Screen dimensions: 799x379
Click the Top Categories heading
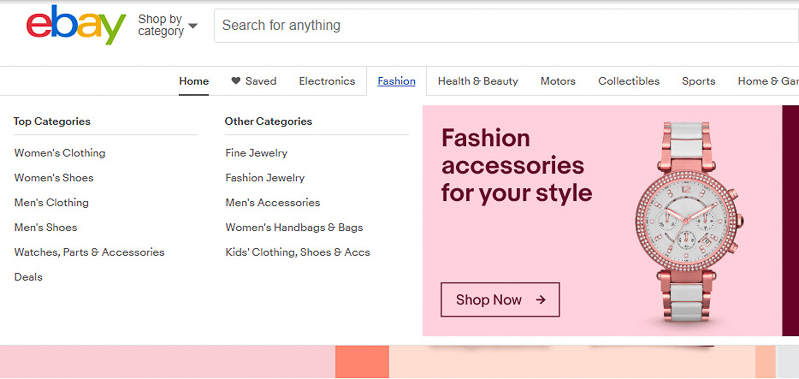tap(52, 121)
